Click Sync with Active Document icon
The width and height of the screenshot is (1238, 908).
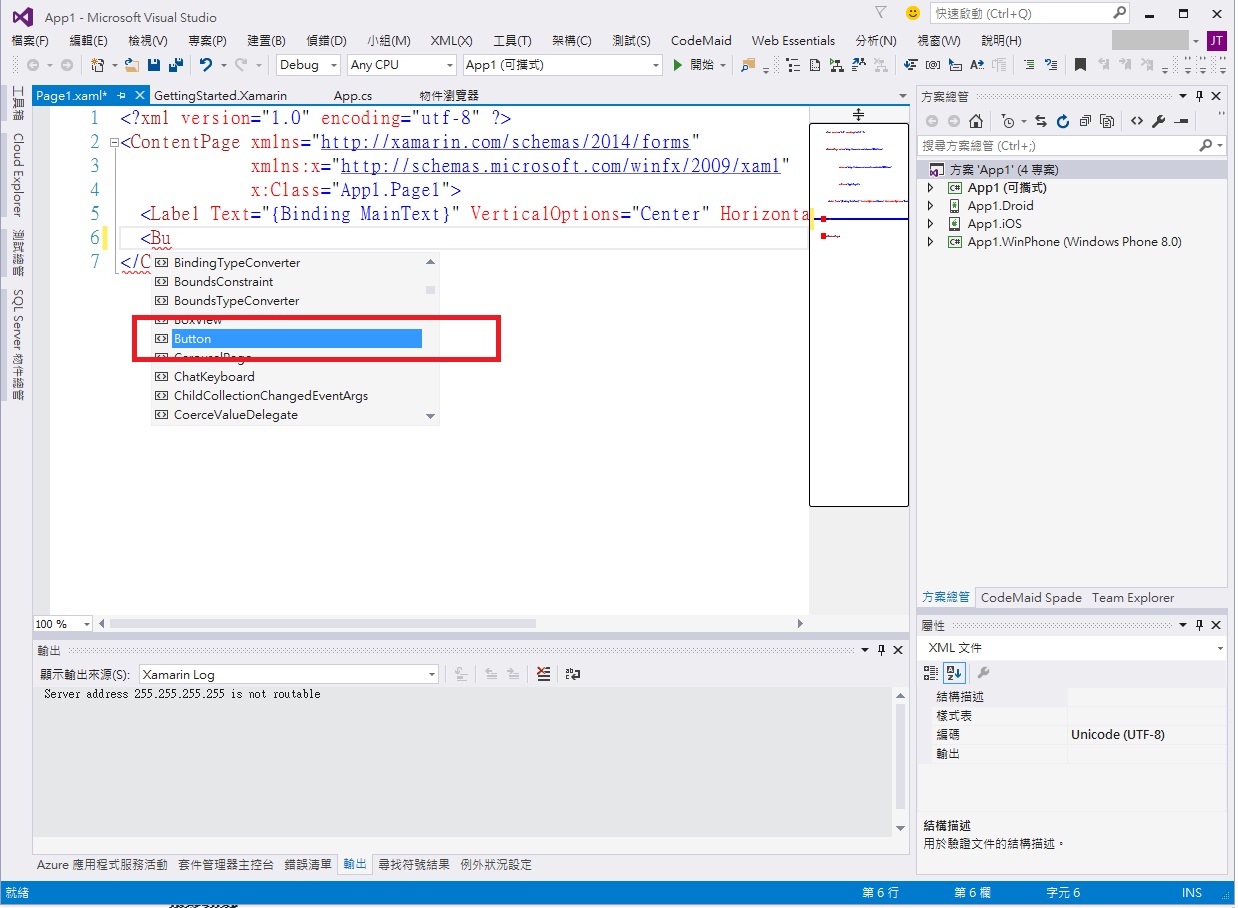point(1041,121)
